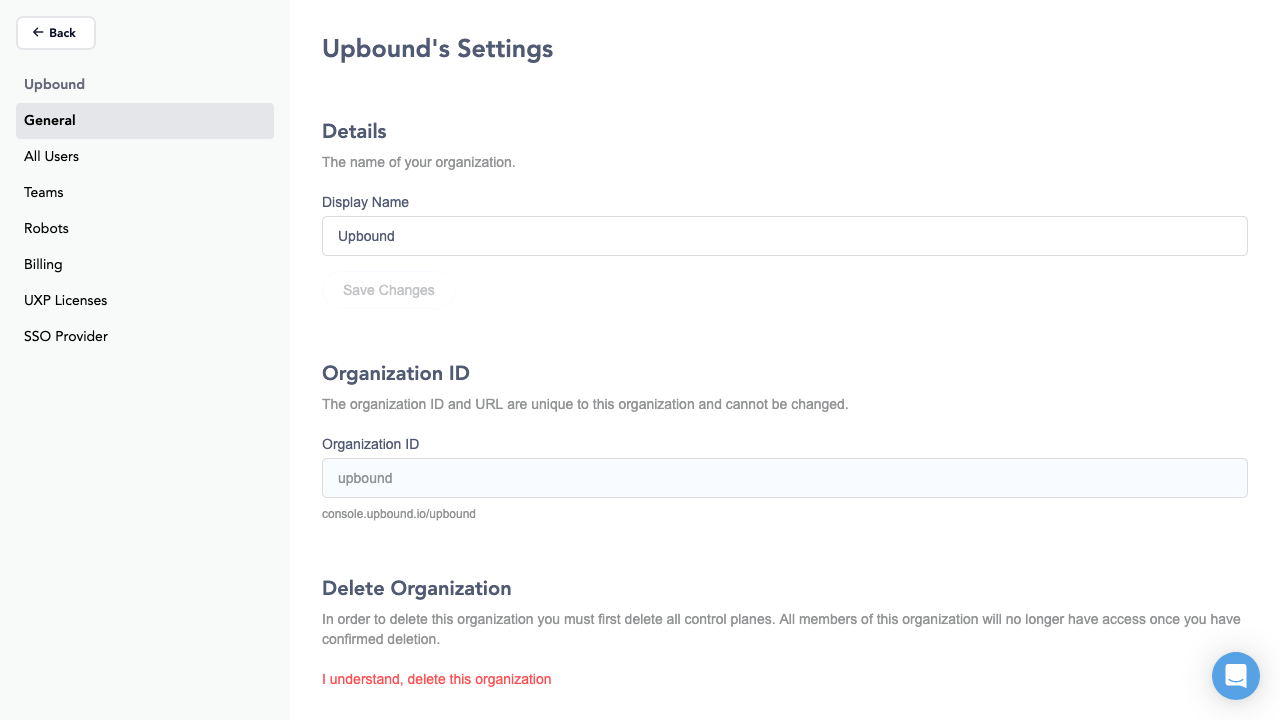
Task: Go to SSO Provider settings
Action: click(66, 336)
